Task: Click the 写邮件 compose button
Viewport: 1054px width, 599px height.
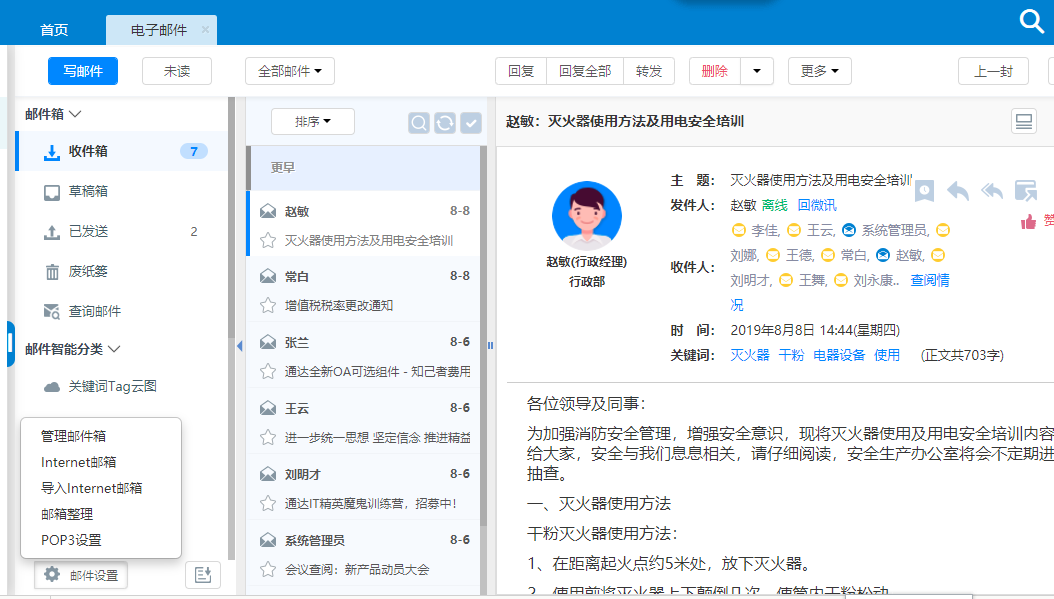Action: tap(83, 71)
